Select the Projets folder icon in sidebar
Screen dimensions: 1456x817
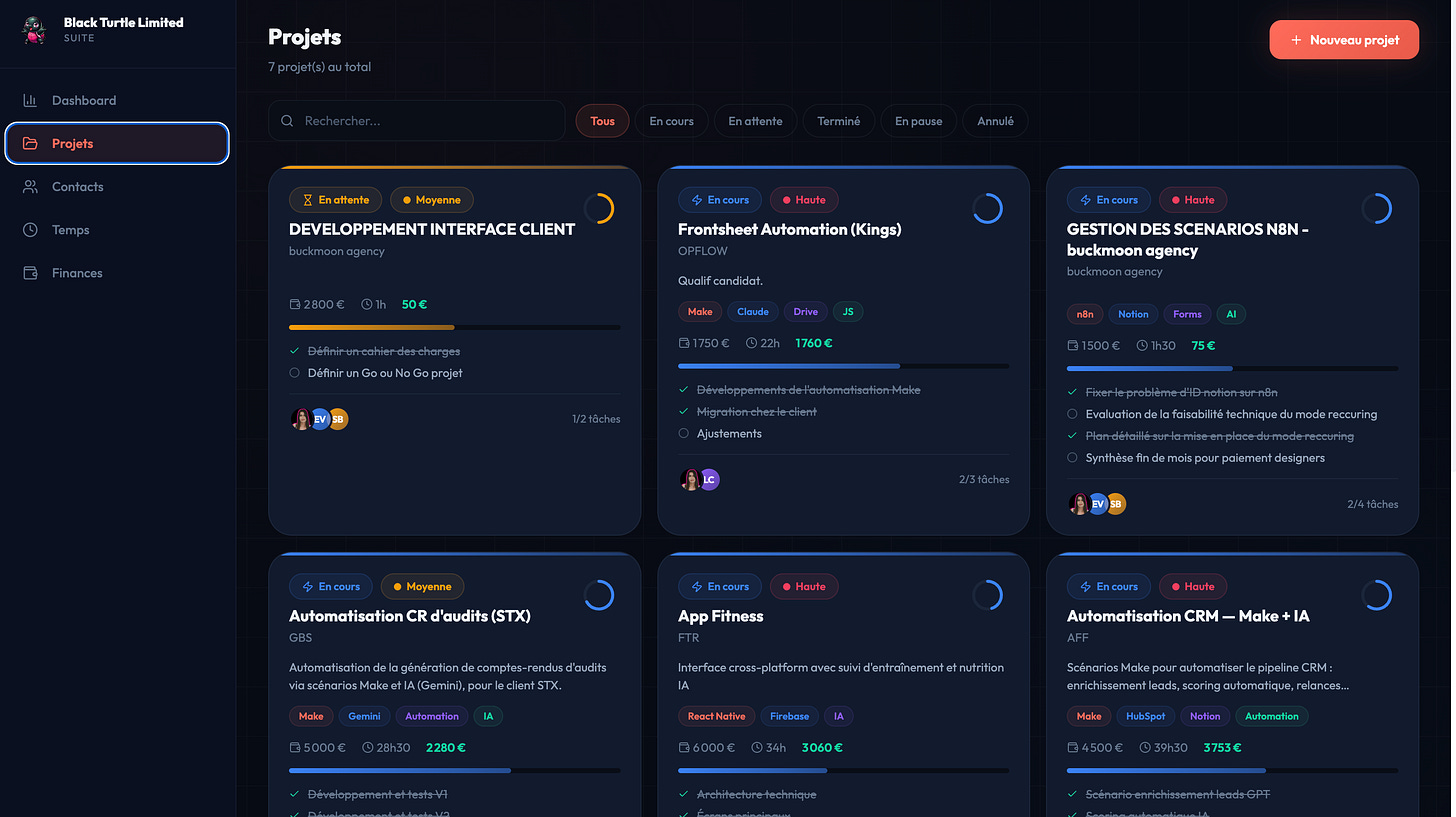30,143
